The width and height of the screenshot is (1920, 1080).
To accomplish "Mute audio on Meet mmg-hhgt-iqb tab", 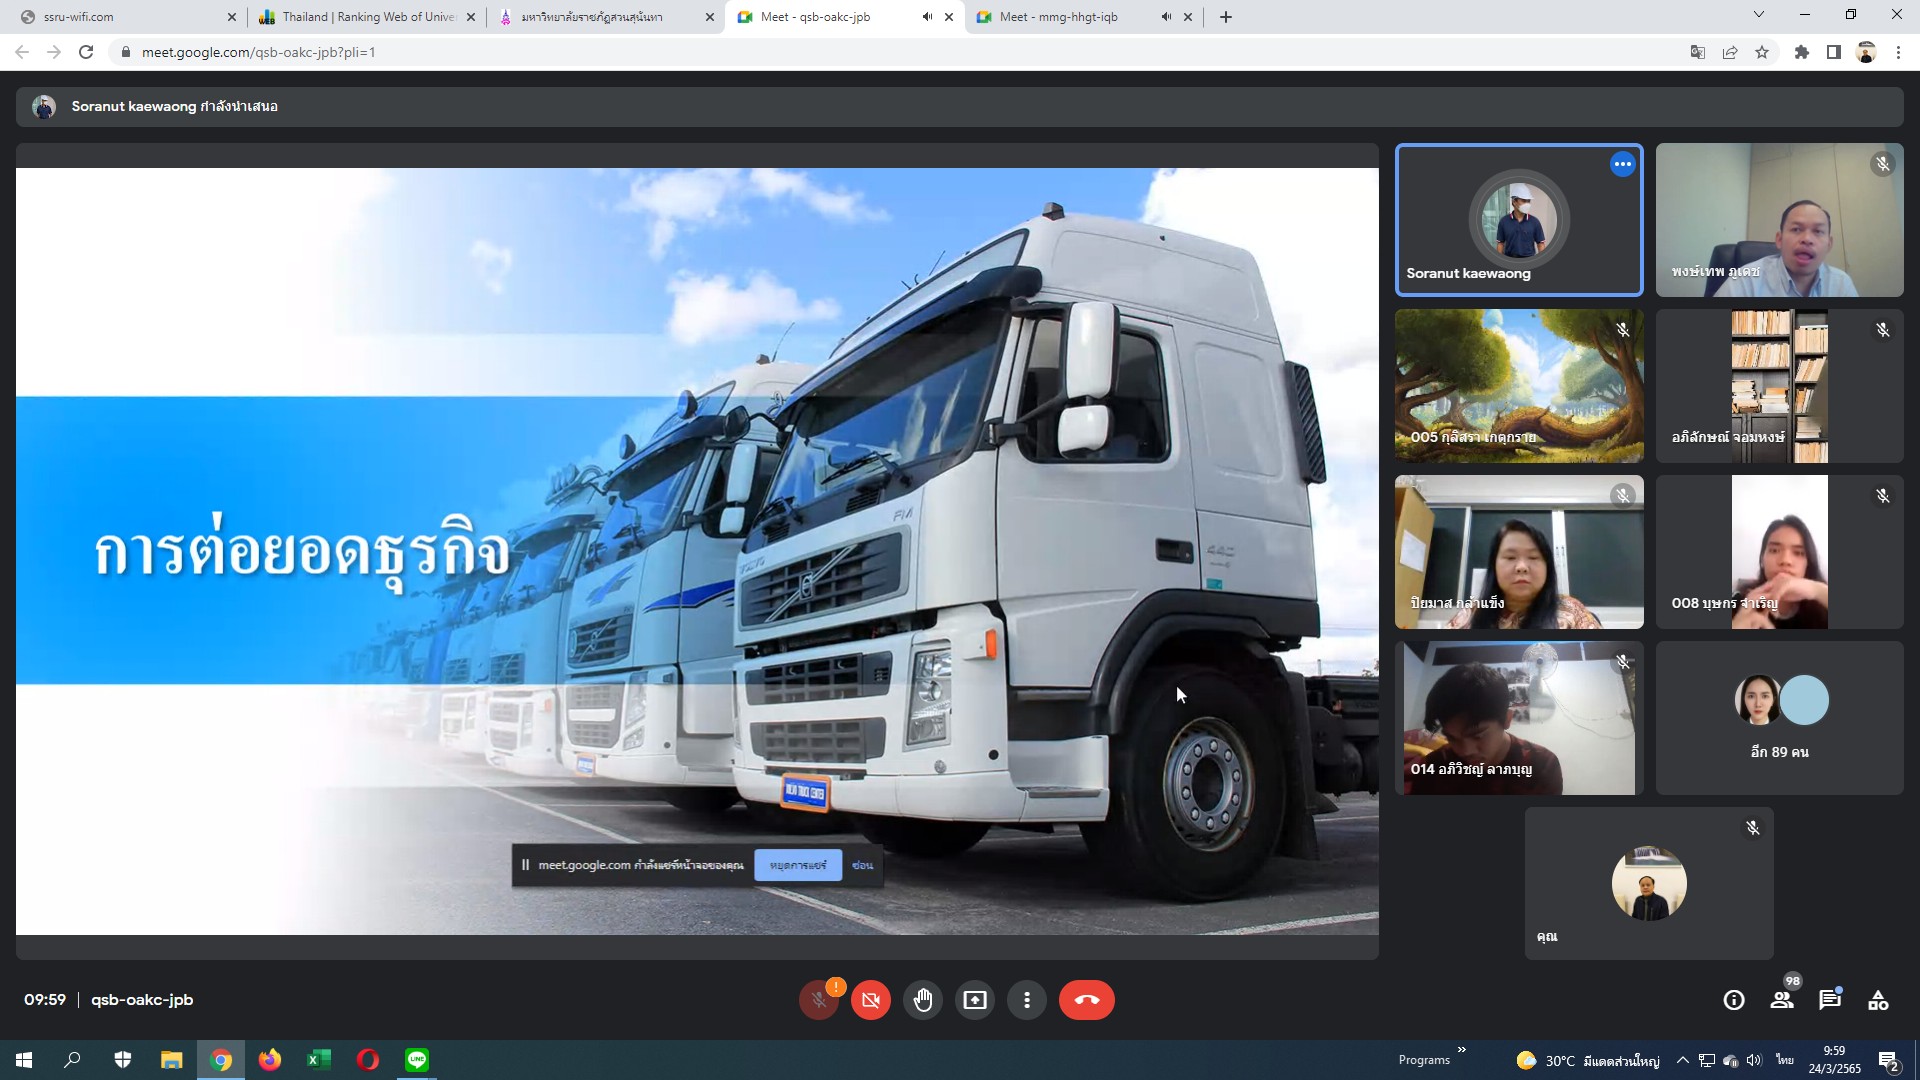I will (x=1166, y=17).
